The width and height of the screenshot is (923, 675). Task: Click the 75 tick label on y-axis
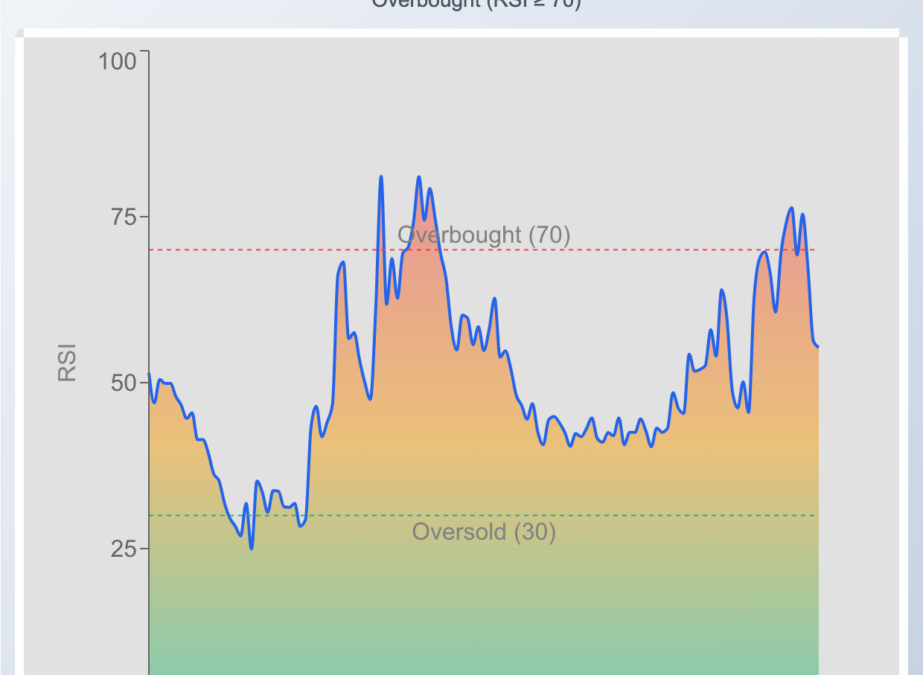point(122,217)
